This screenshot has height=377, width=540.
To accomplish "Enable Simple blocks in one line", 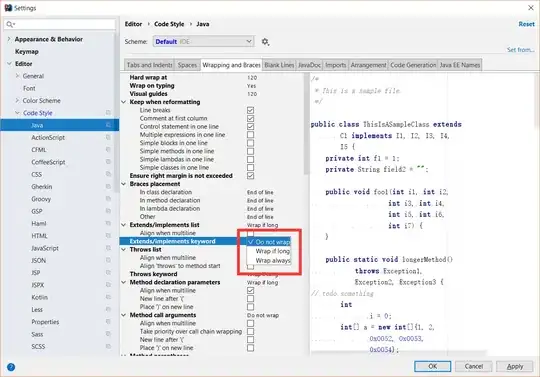I will coord(250,143).
